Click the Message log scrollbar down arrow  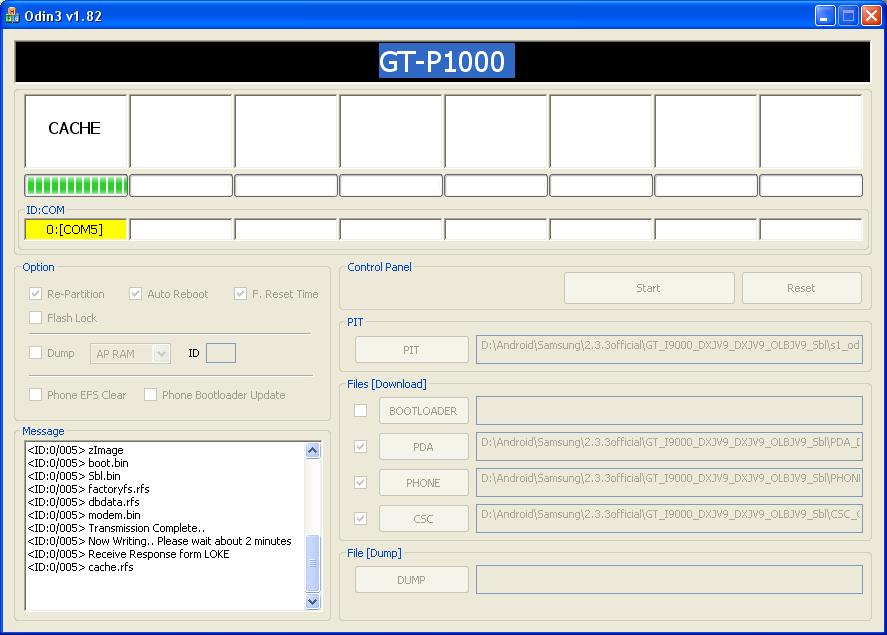pos(313,602)
